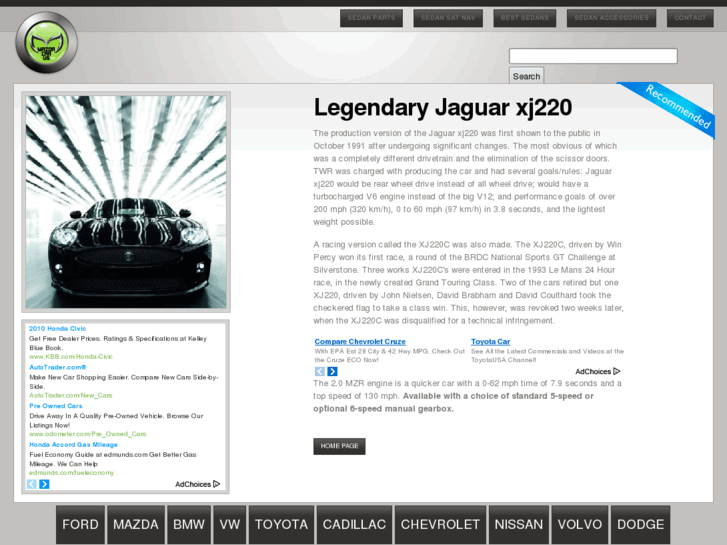The width and height of the screenshot is (727, 545).
Task: Click text 'Get Free Dealer Prices'
Action: point(64,339)
